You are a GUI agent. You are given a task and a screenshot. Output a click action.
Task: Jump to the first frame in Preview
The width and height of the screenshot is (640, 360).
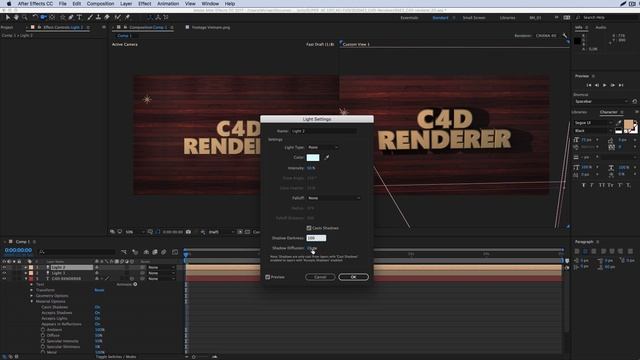click(589, 85)
